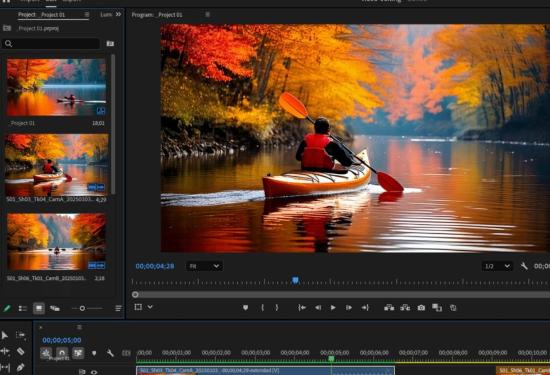Toggle video track output eye icon
550x375 pixels.
coord(94,372)
